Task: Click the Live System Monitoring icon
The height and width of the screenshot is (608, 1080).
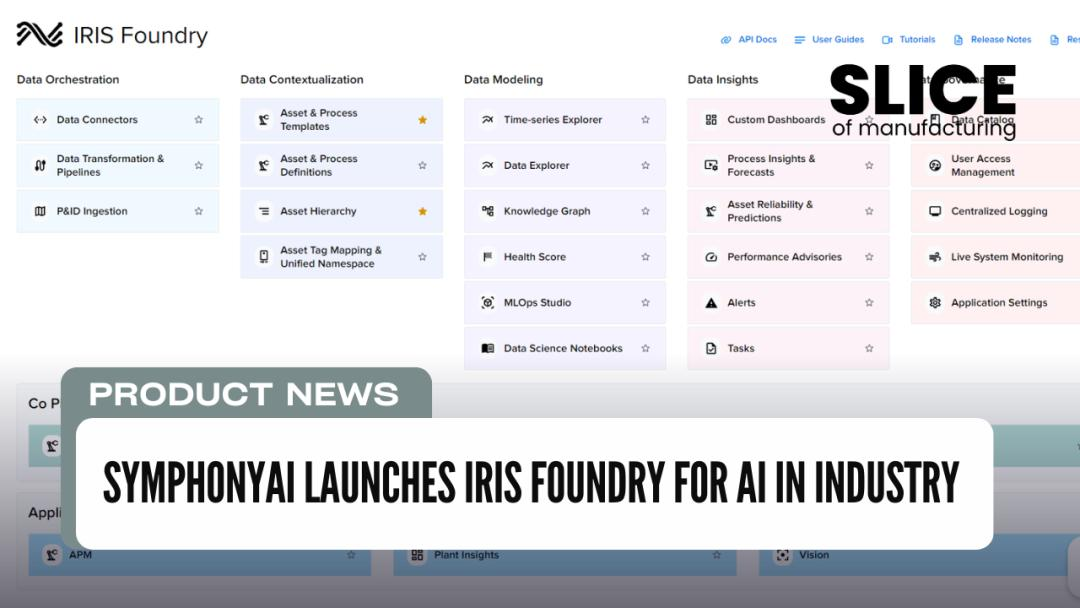Action: pos(935,257)
